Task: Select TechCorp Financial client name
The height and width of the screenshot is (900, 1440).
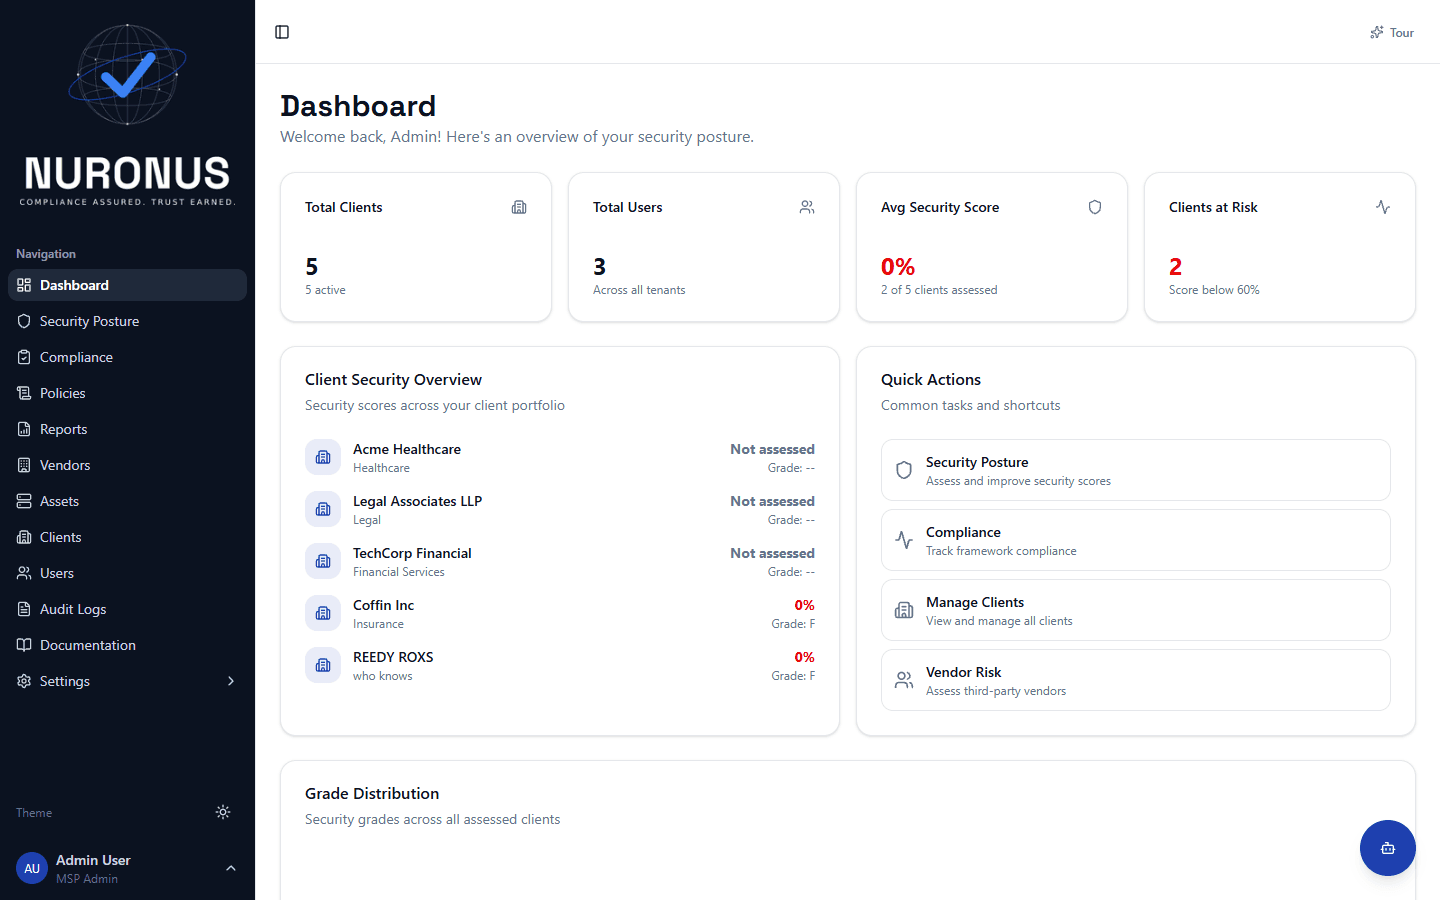Action: pyautogui.click(x=412, y=553)
